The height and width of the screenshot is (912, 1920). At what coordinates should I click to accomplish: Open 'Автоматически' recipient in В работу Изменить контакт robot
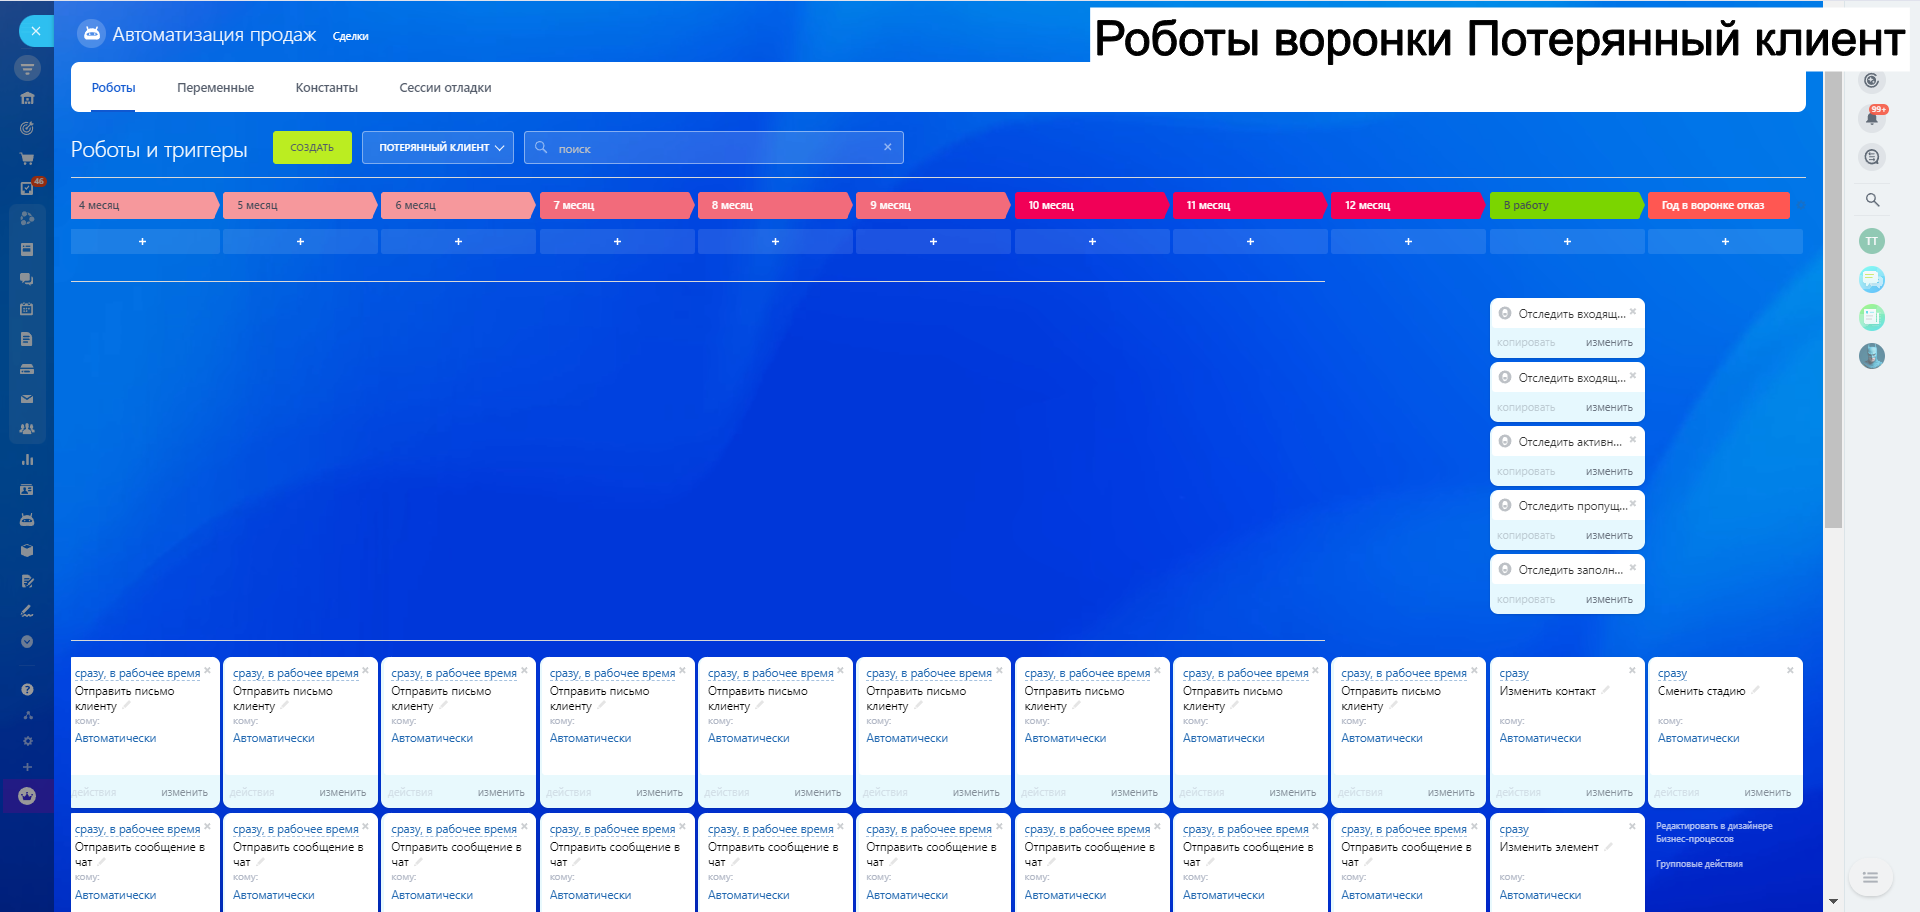point(1540,739)
